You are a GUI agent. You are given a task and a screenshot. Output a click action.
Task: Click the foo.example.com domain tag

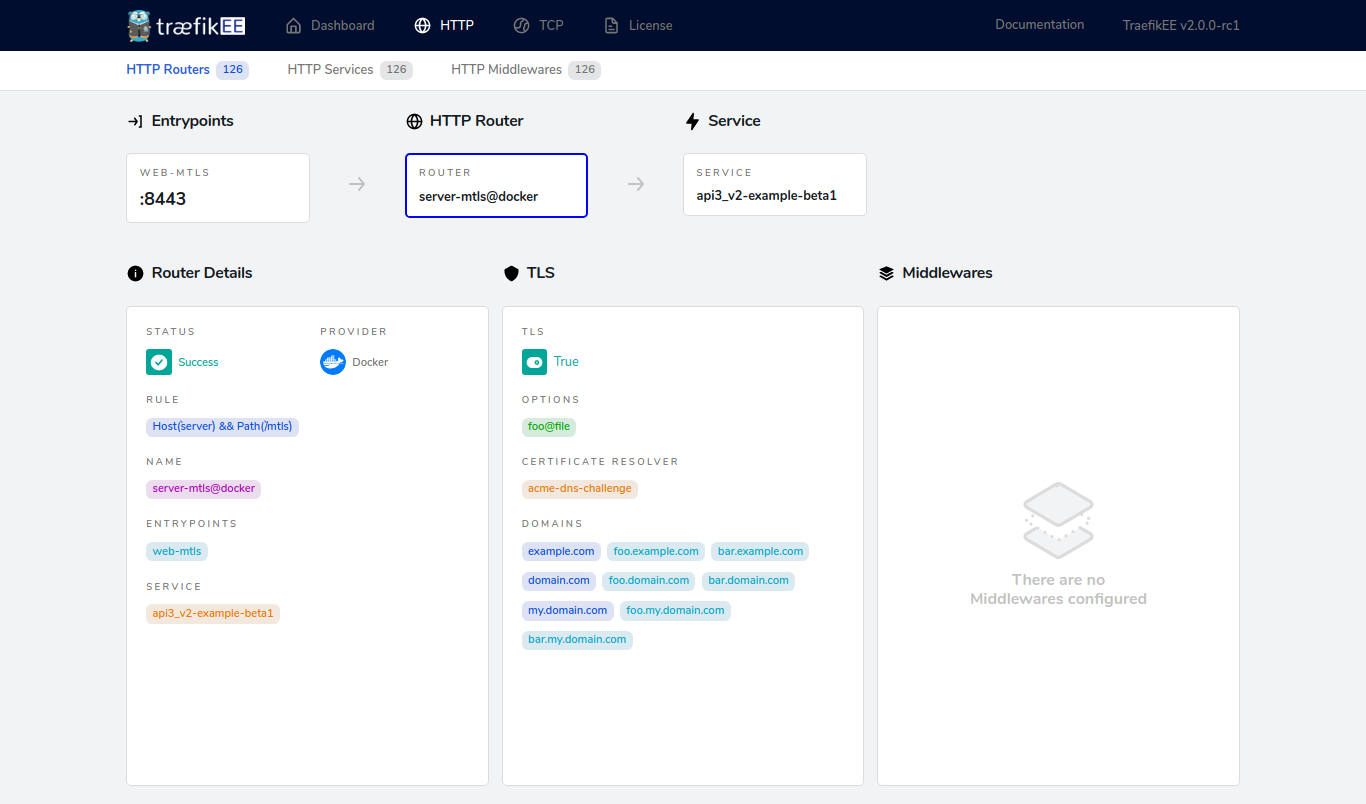click(x=656, y=551)
